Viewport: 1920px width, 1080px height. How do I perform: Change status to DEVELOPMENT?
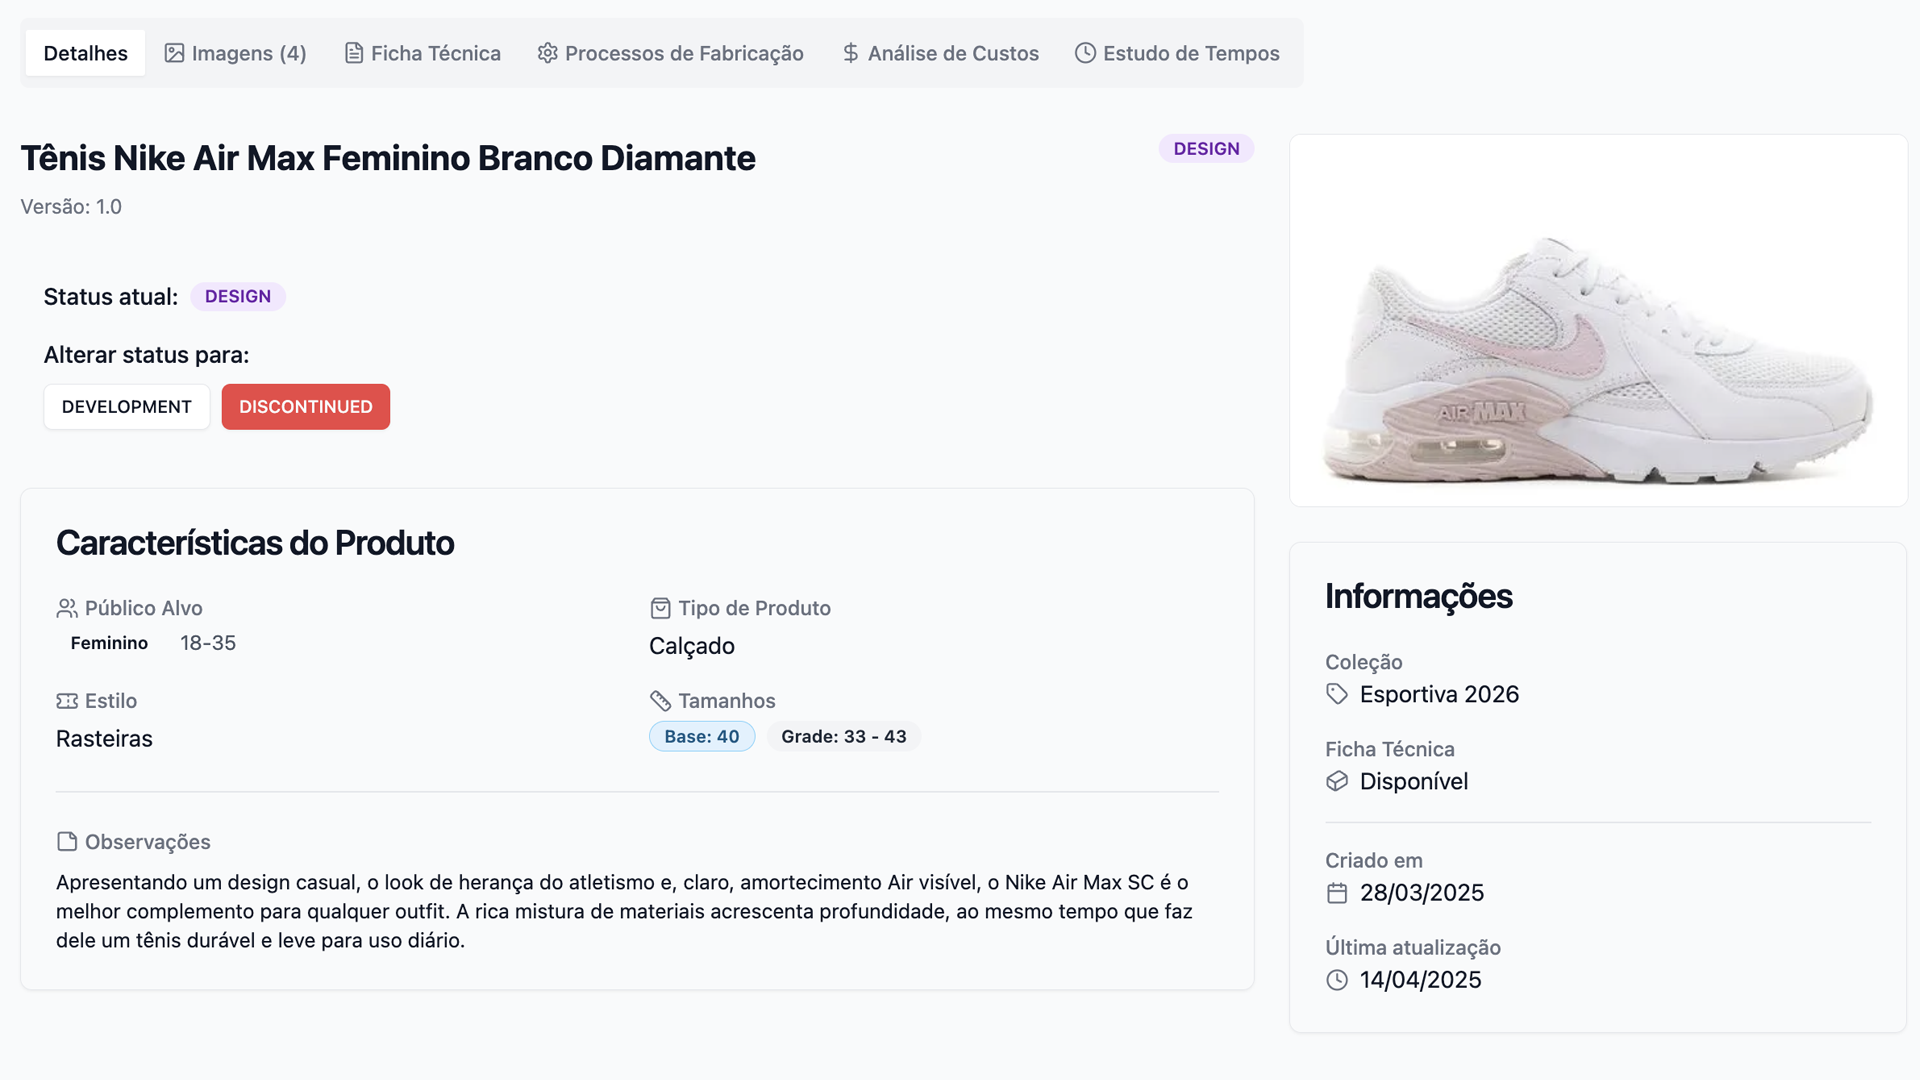click(x=126, y=407)
